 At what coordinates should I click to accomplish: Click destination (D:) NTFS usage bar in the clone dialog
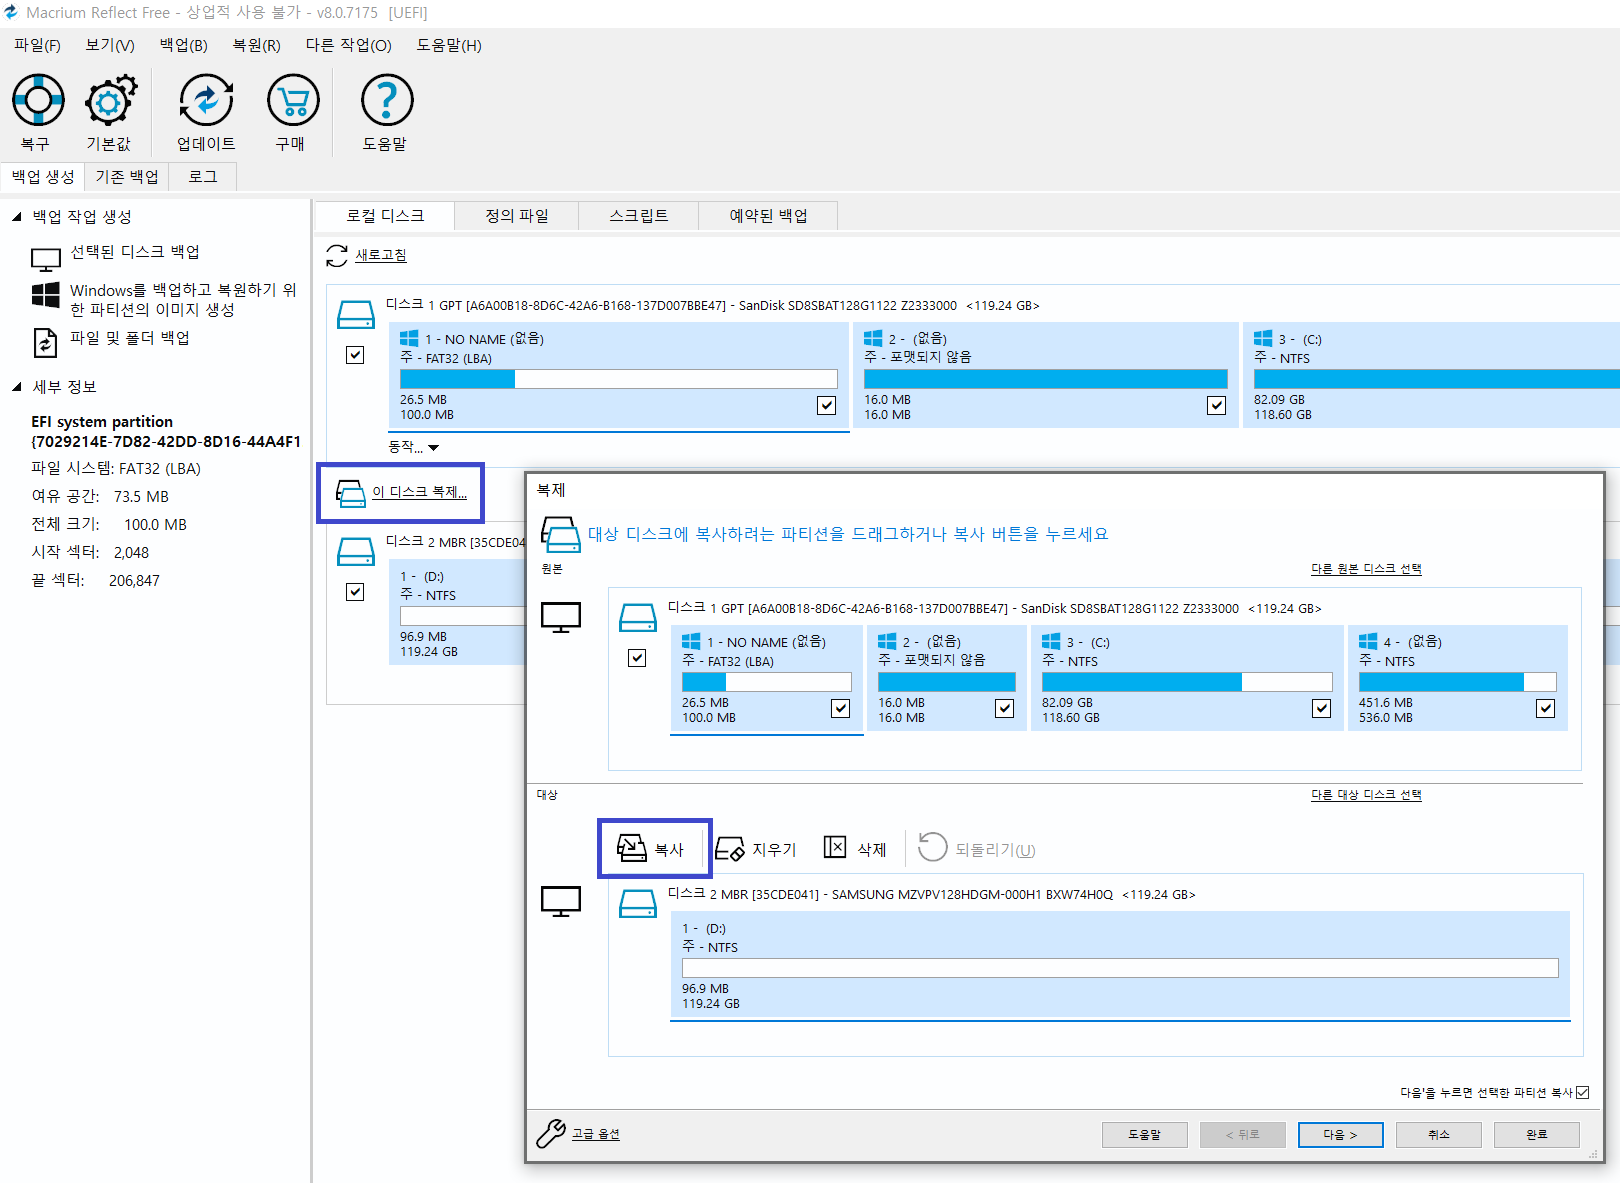pyautogui.click(x=1120, y=968)
